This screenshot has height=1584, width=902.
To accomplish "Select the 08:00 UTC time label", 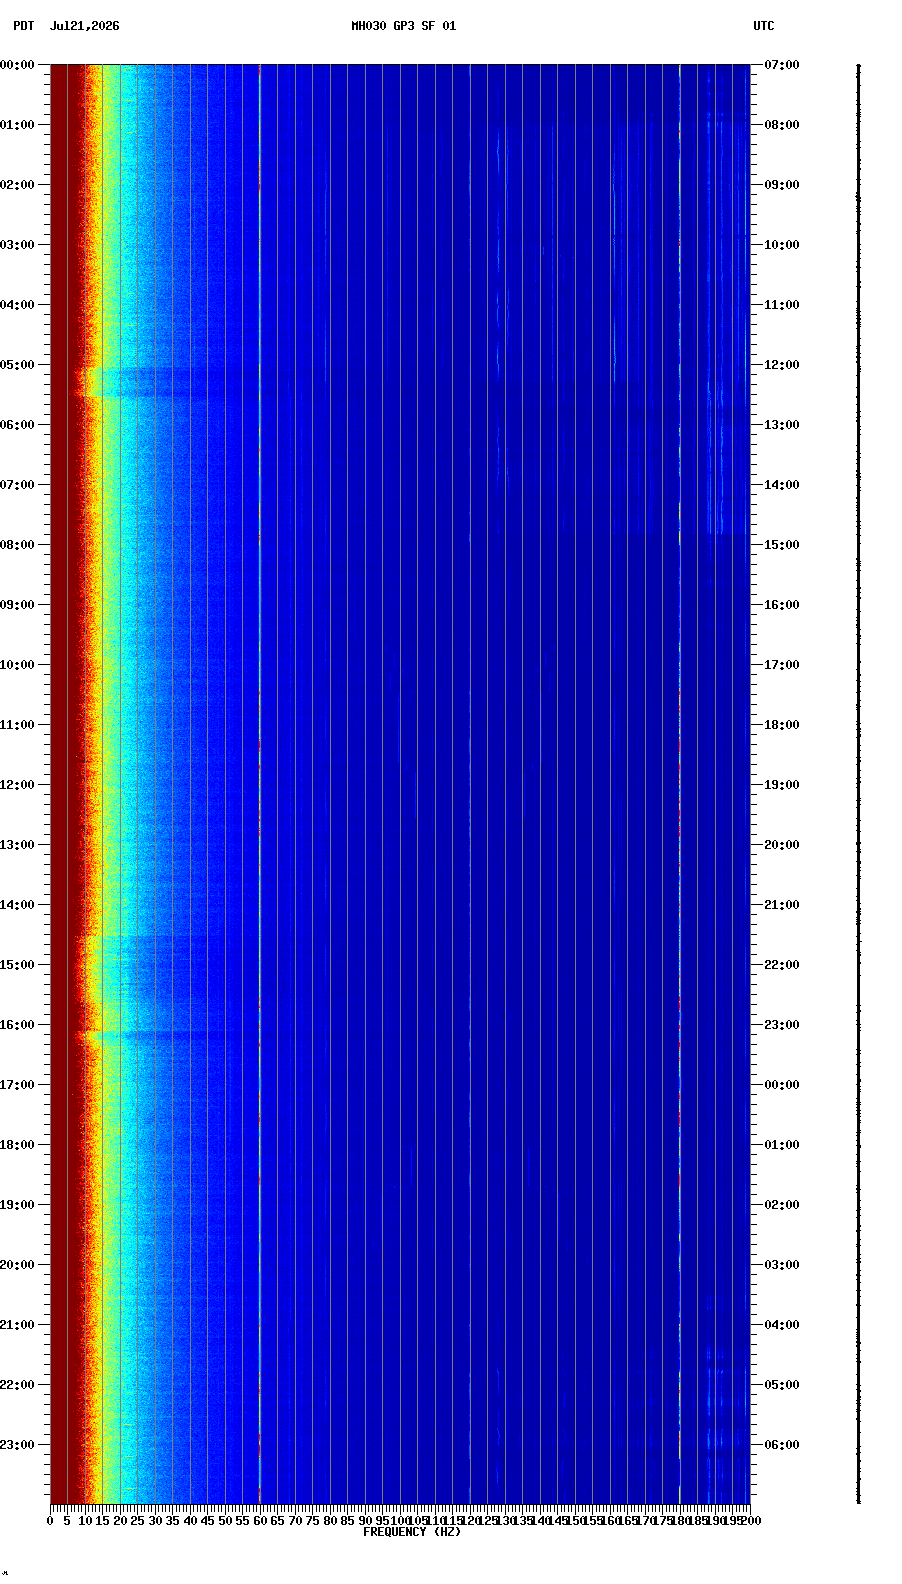I will click(x=782, y=125).
